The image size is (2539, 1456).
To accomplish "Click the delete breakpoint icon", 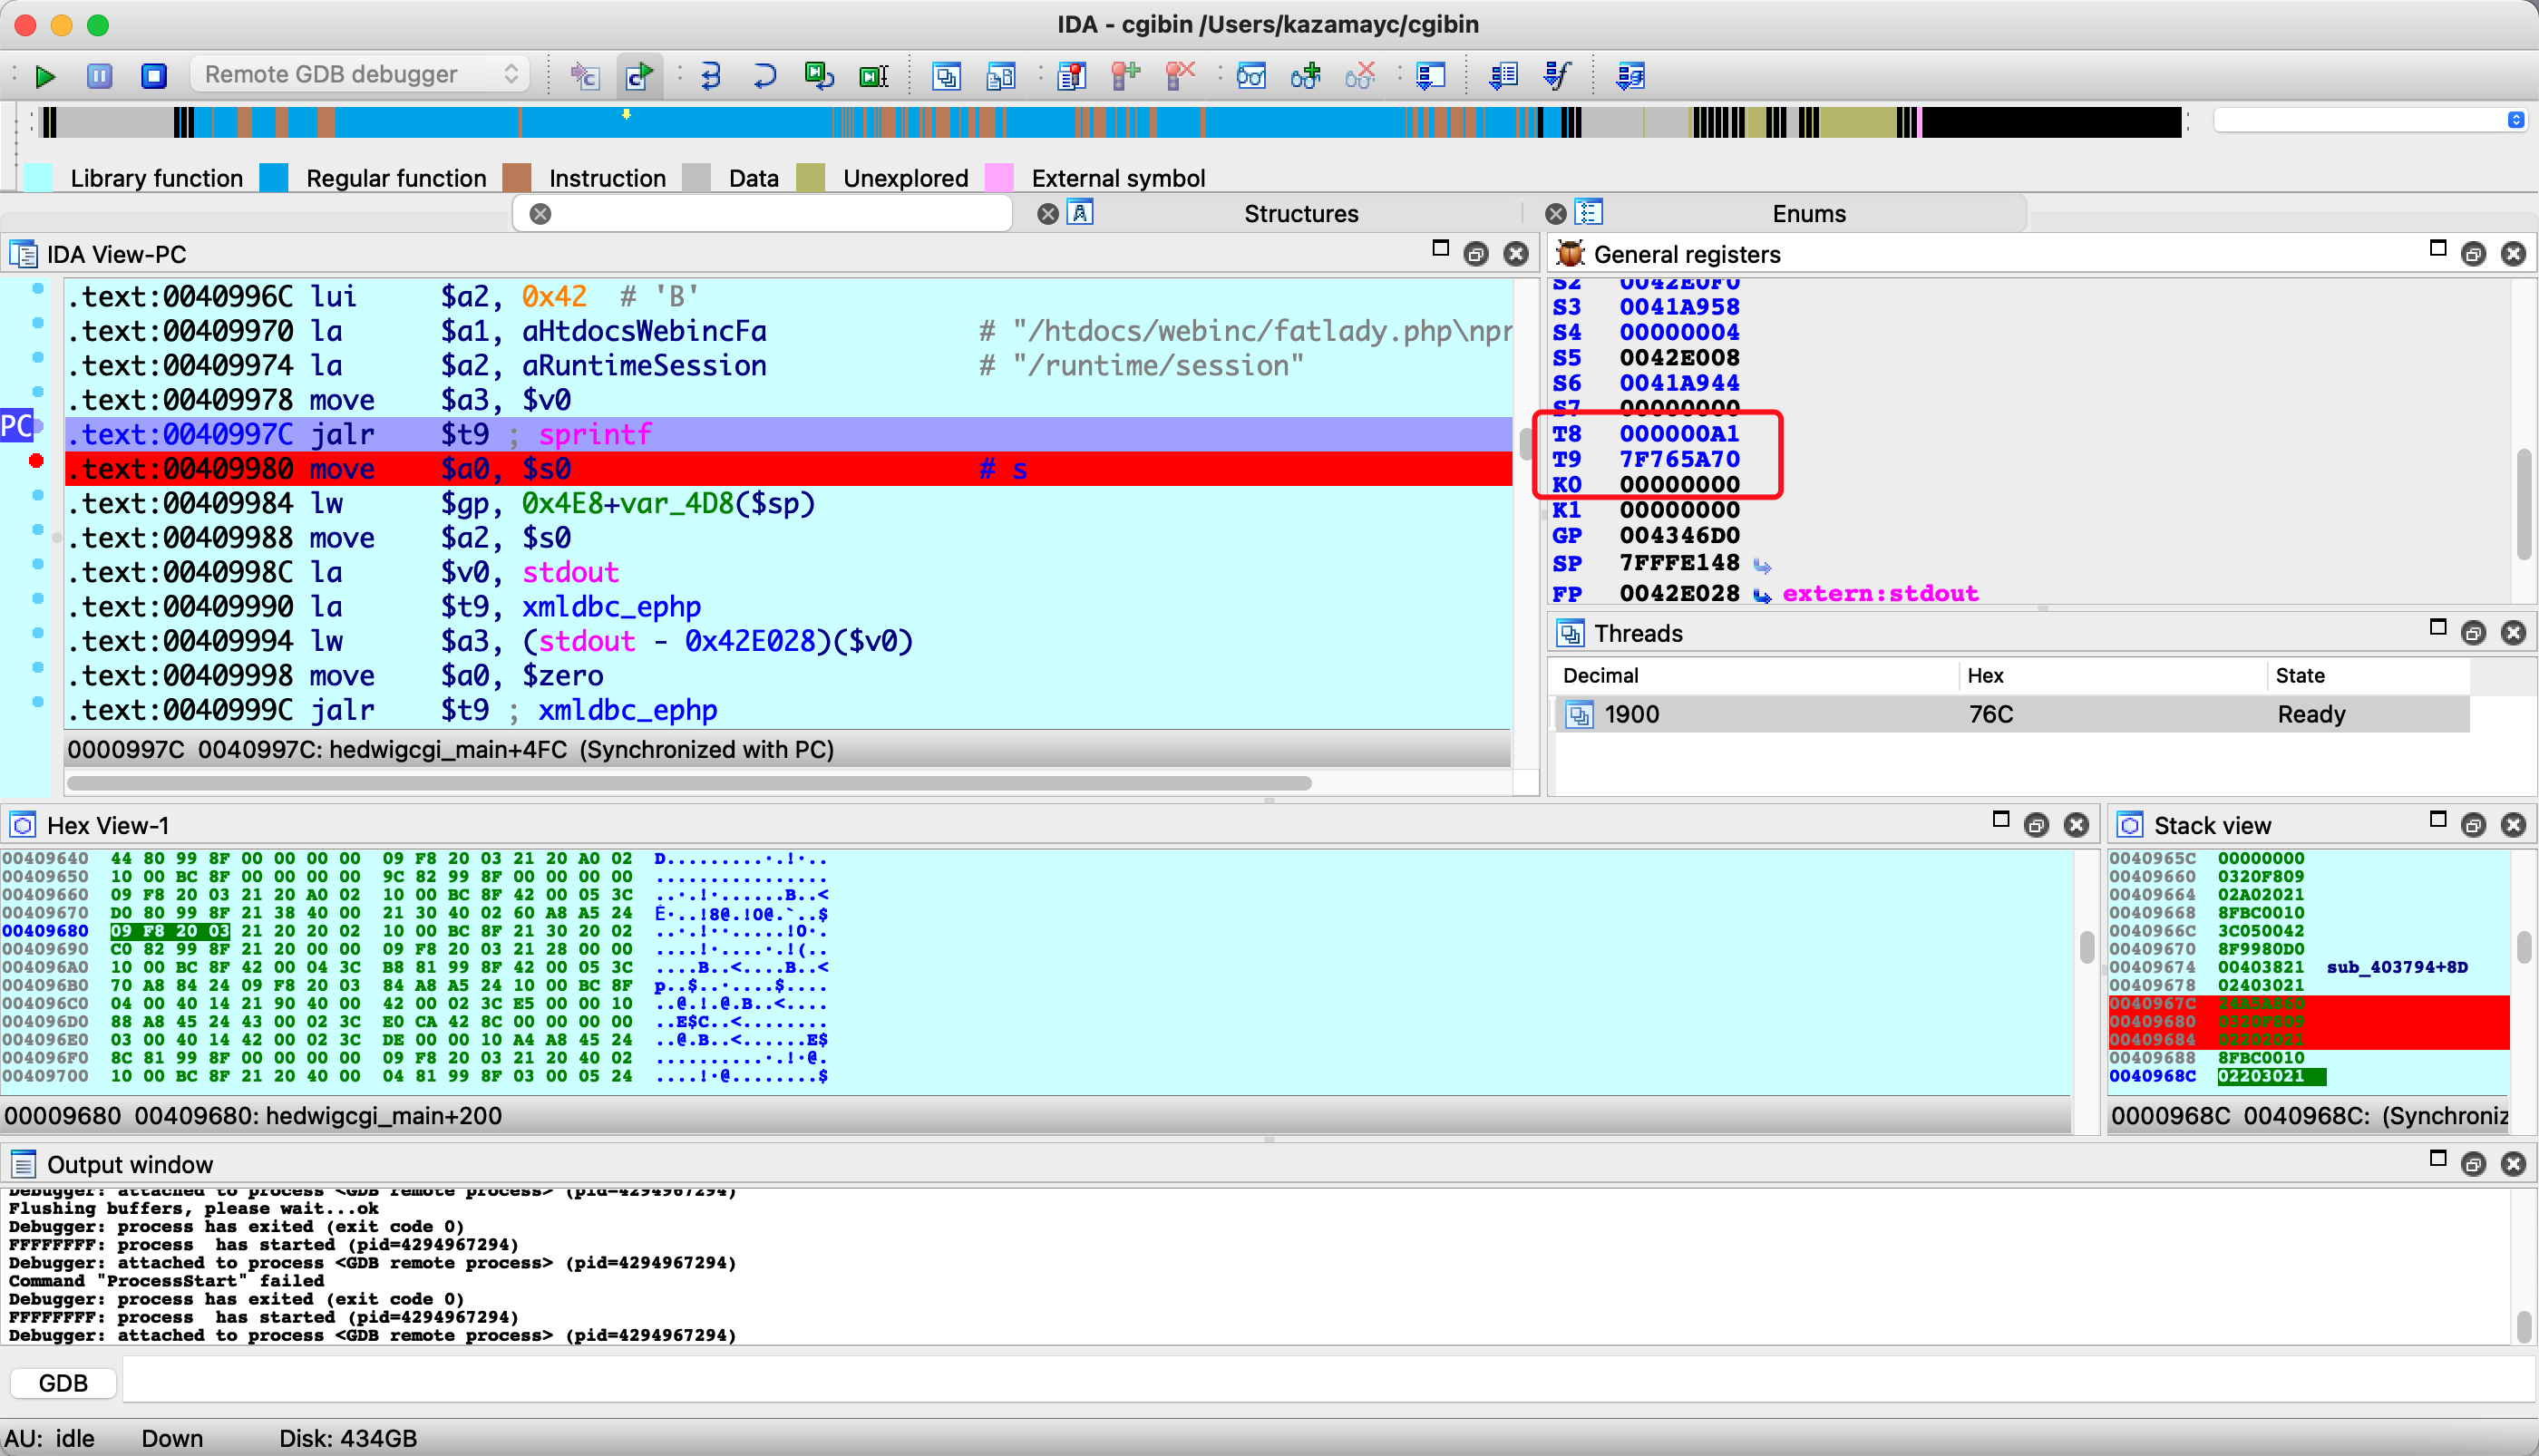I will tap(1180, 76).
